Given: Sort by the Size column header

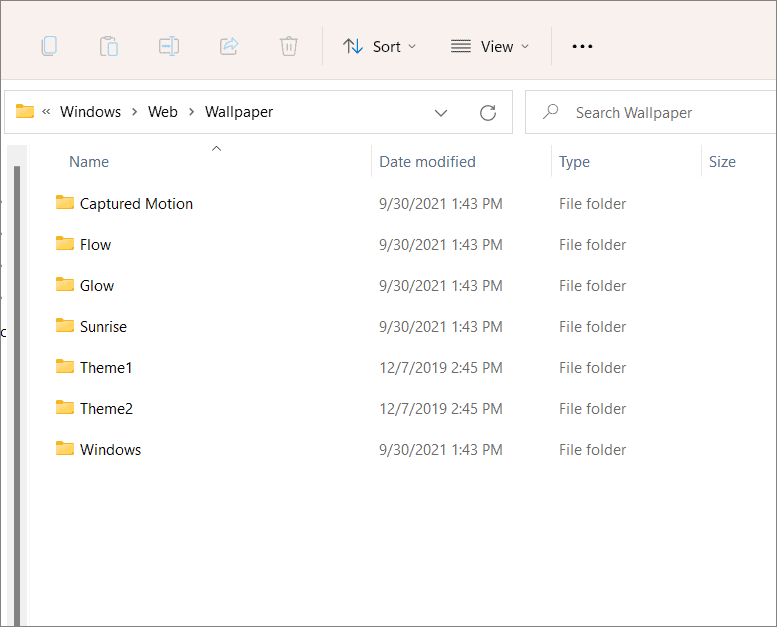Looking at the screenshot, I should 722,162.
